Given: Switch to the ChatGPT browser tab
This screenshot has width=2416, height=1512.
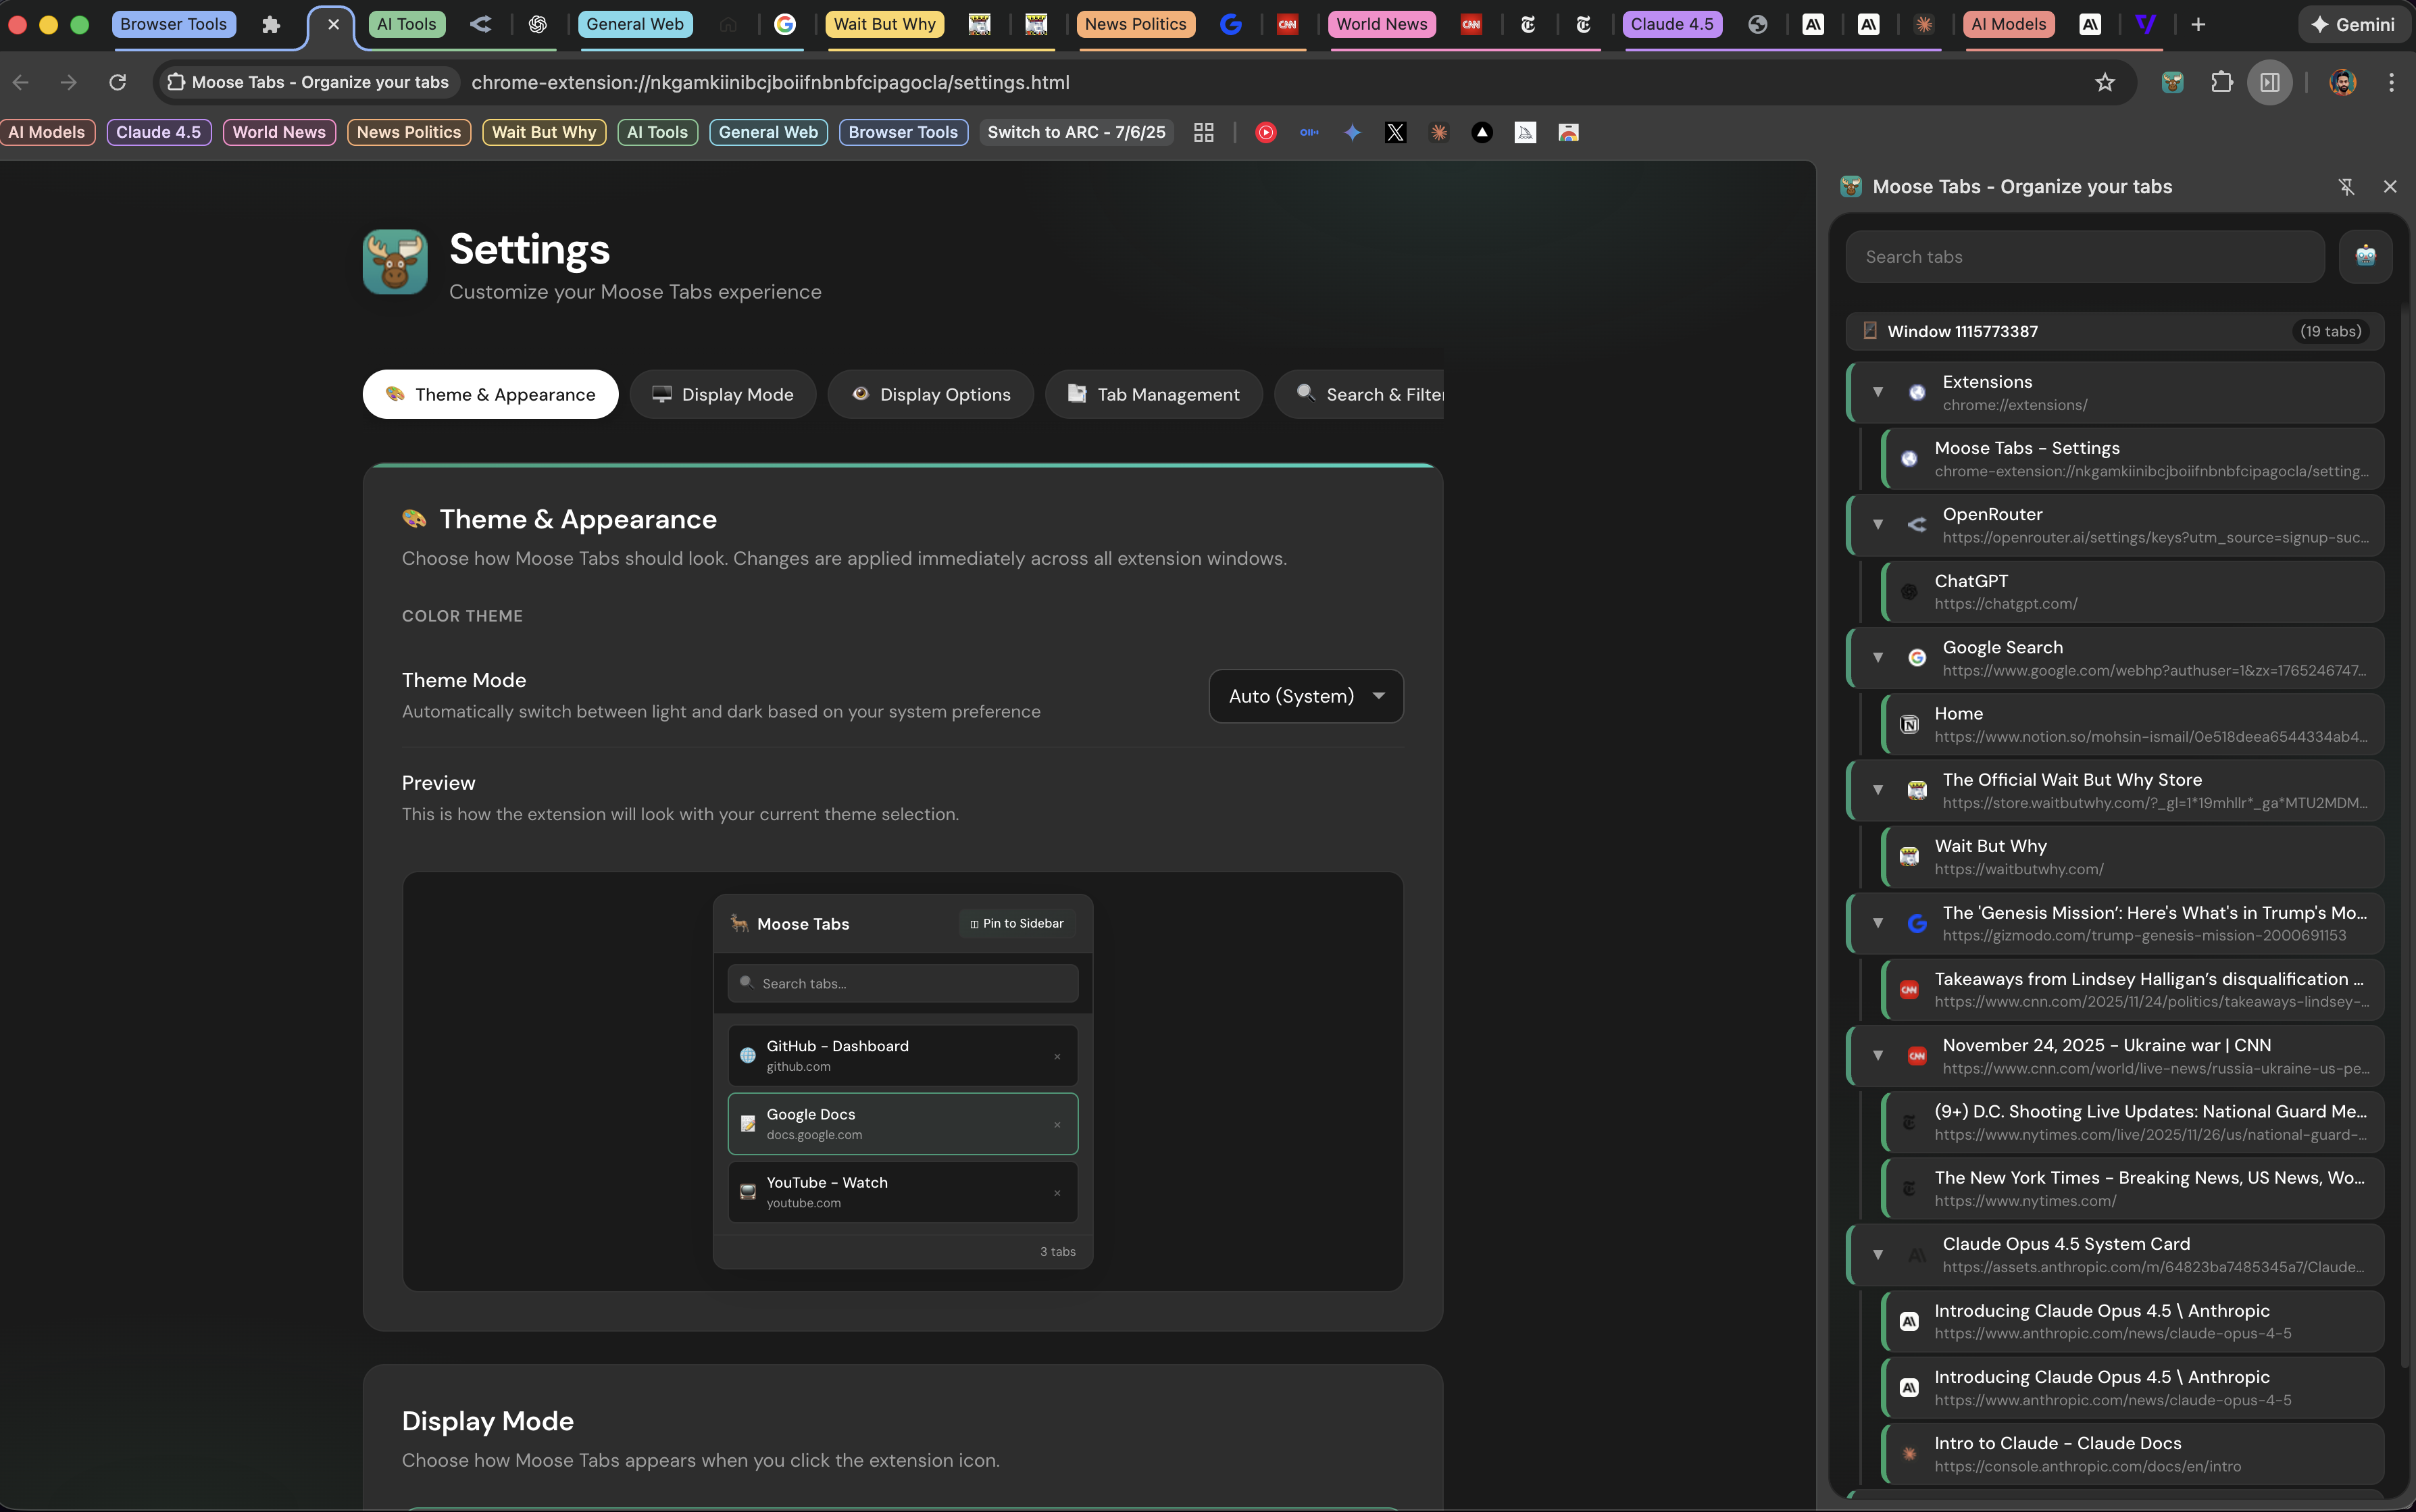Looking at the screenshot, I should pos(538,24).
